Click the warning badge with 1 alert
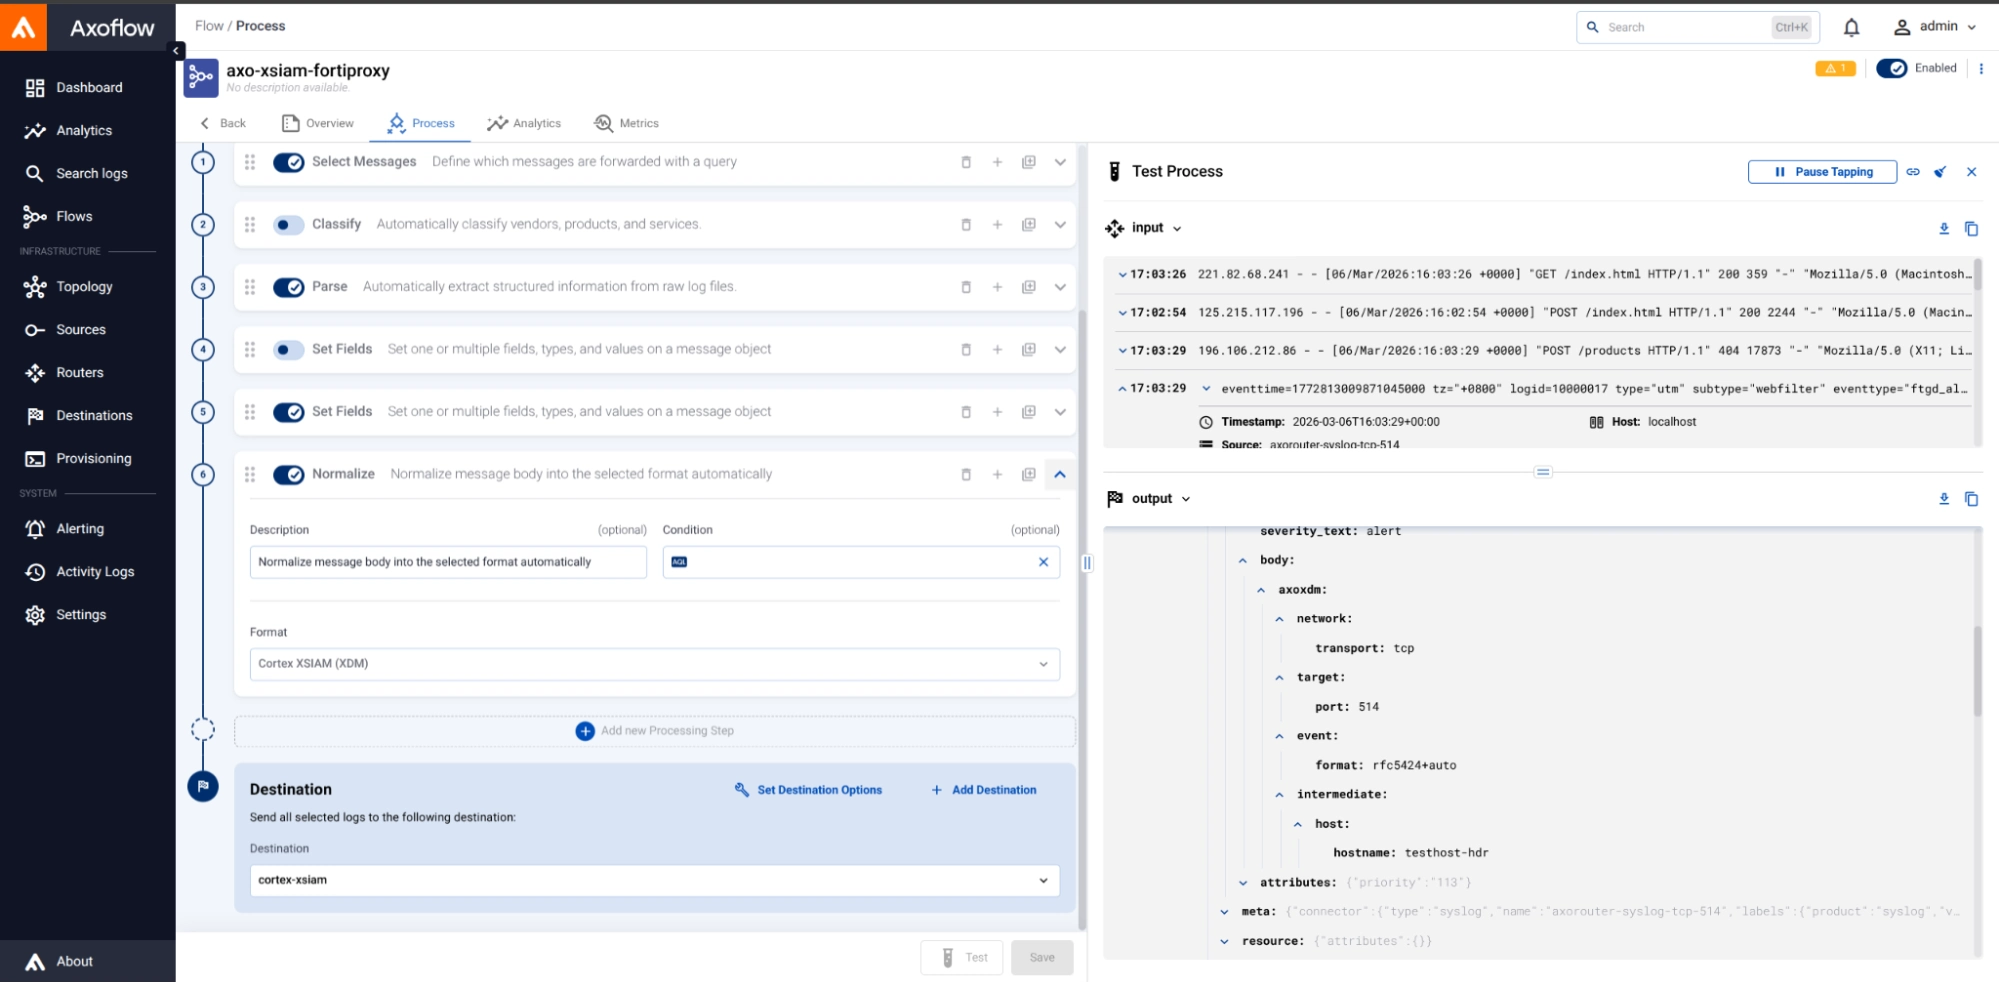Viewport: 1999px width, 983px height. tap(1835, 68)
